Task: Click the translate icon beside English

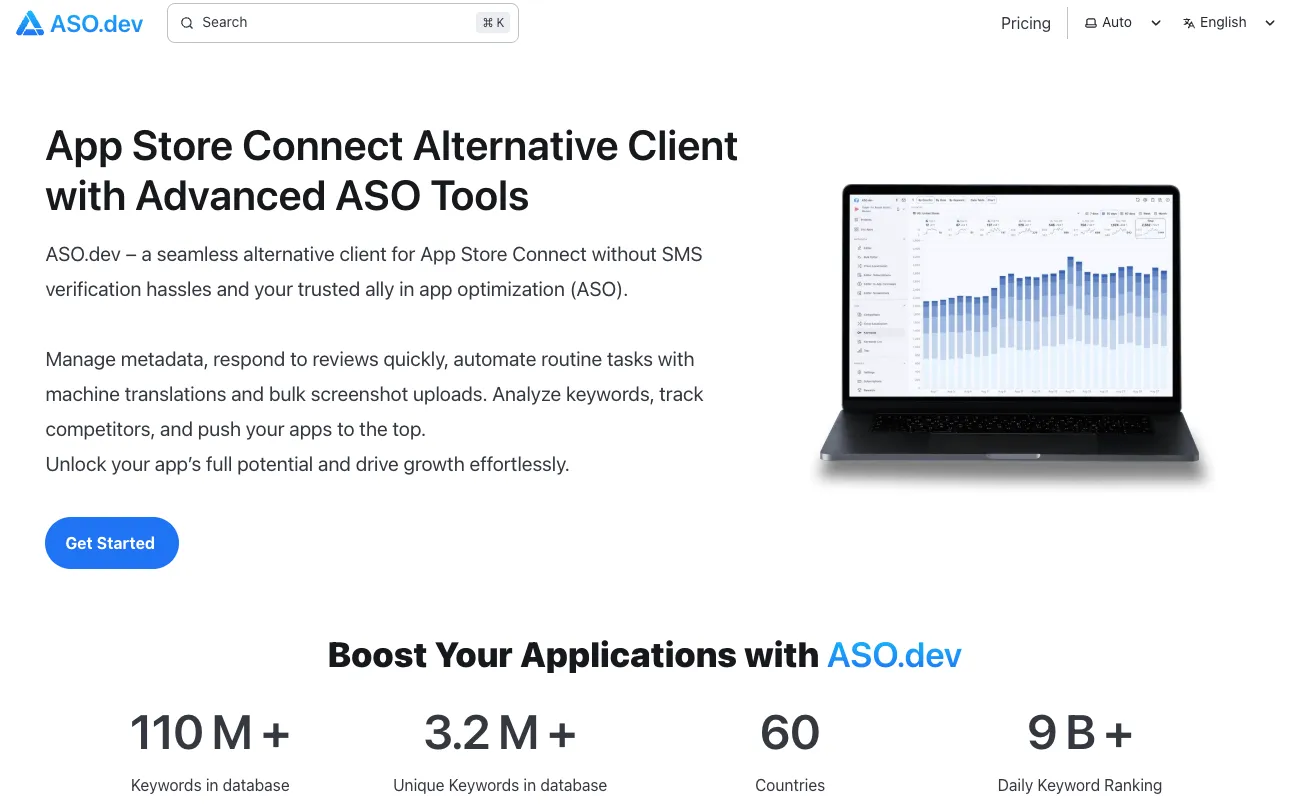Action: [1189, 23]
